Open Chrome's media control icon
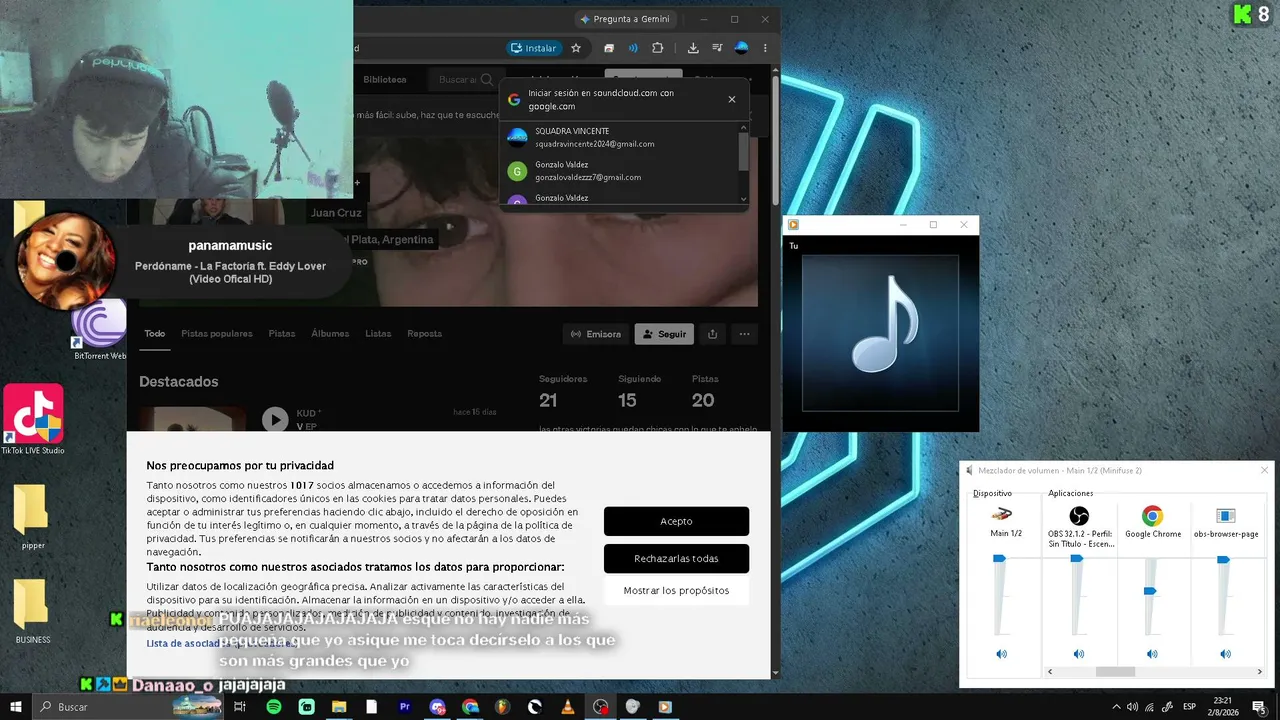 point(717,48)
